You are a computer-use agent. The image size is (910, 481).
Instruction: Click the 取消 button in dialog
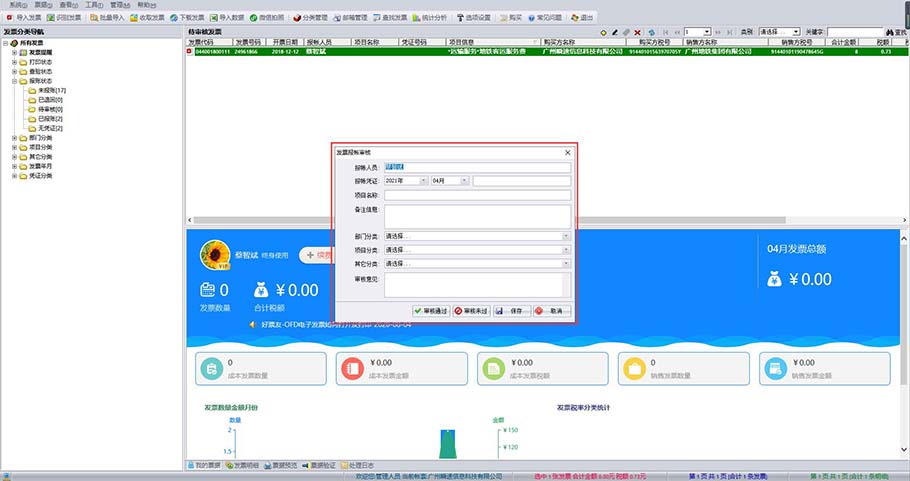(553, 311)
